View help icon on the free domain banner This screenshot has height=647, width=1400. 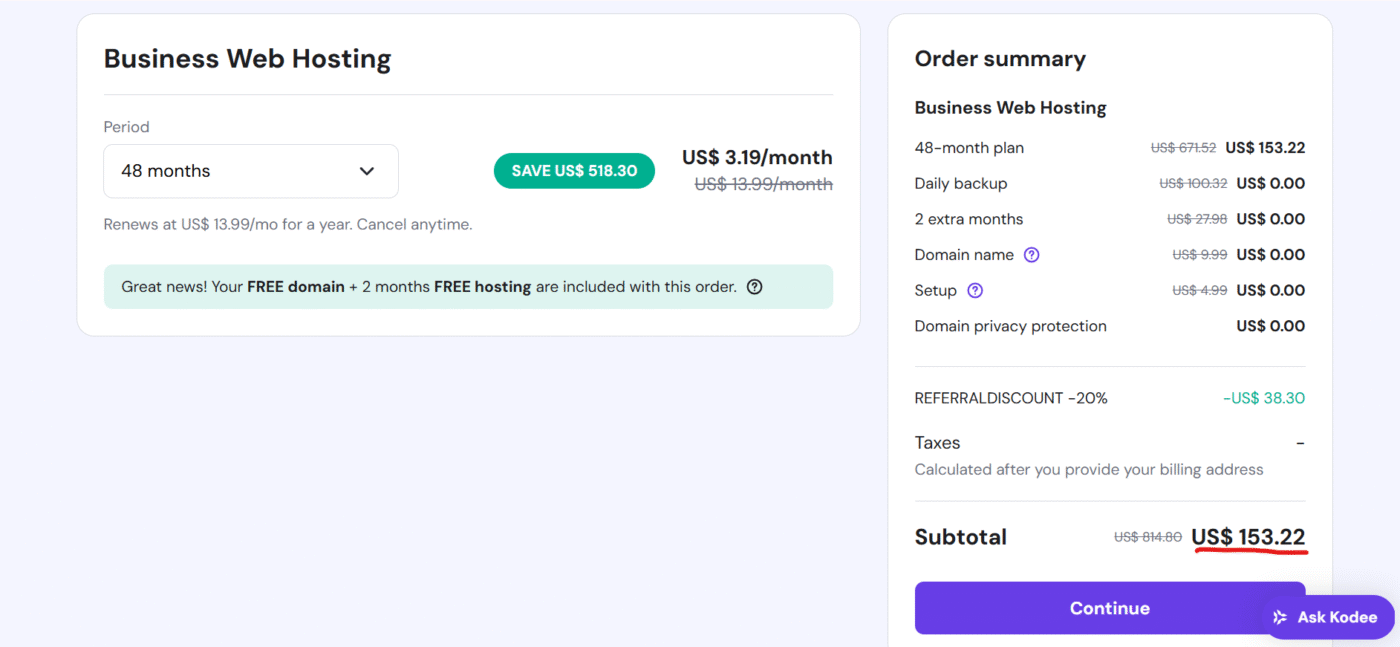754,287
